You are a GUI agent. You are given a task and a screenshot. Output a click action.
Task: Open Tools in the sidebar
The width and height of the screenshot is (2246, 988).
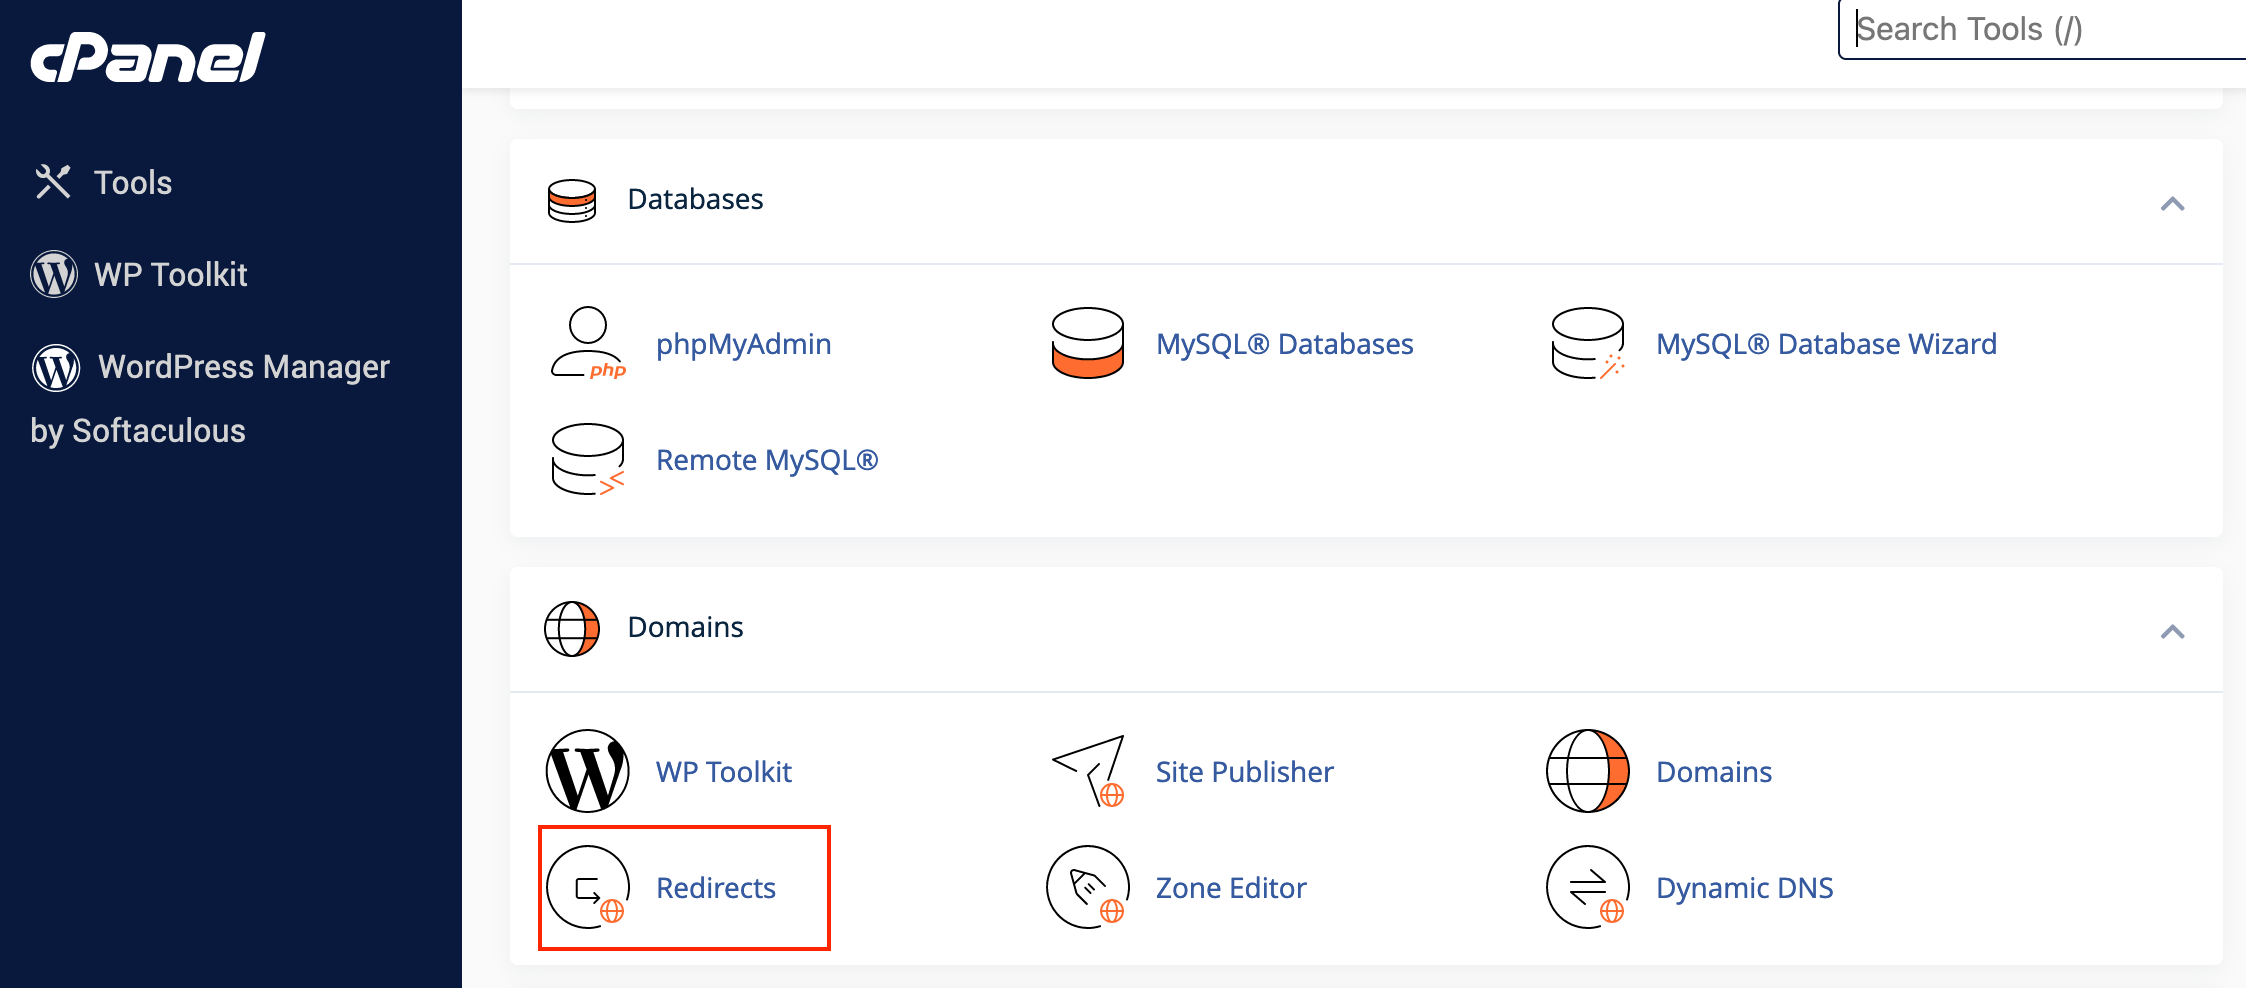[x=133, y=183]
